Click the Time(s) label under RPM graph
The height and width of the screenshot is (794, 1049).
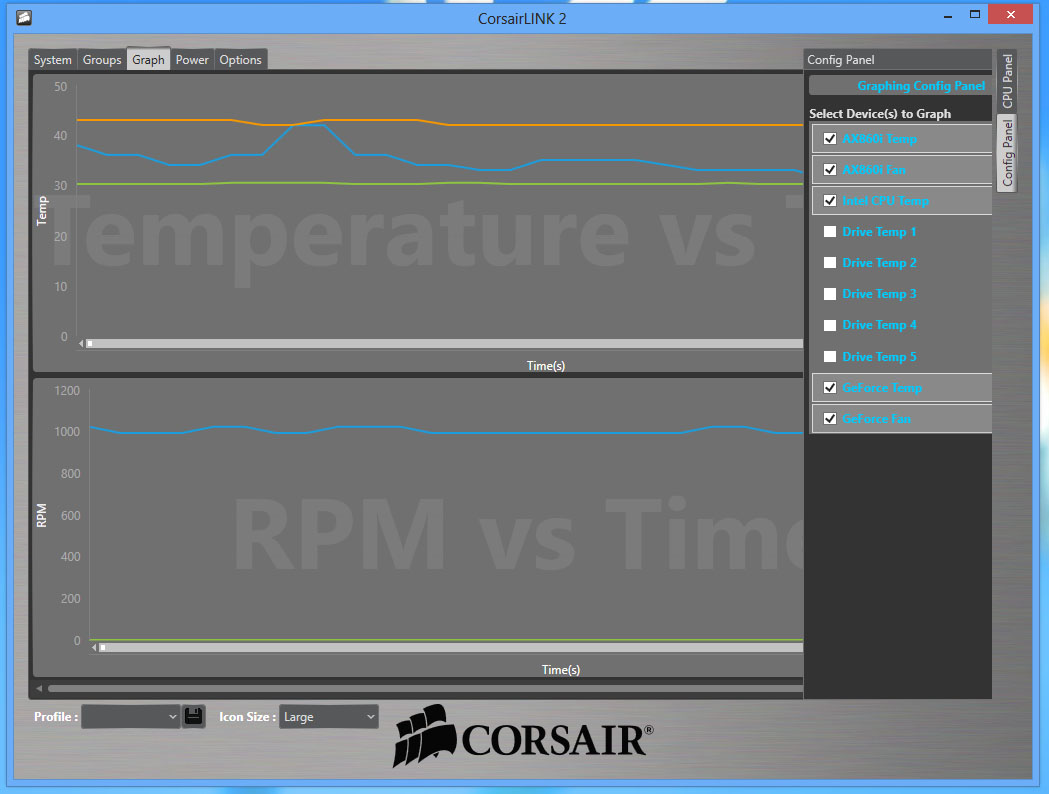(x=561, y=669)
